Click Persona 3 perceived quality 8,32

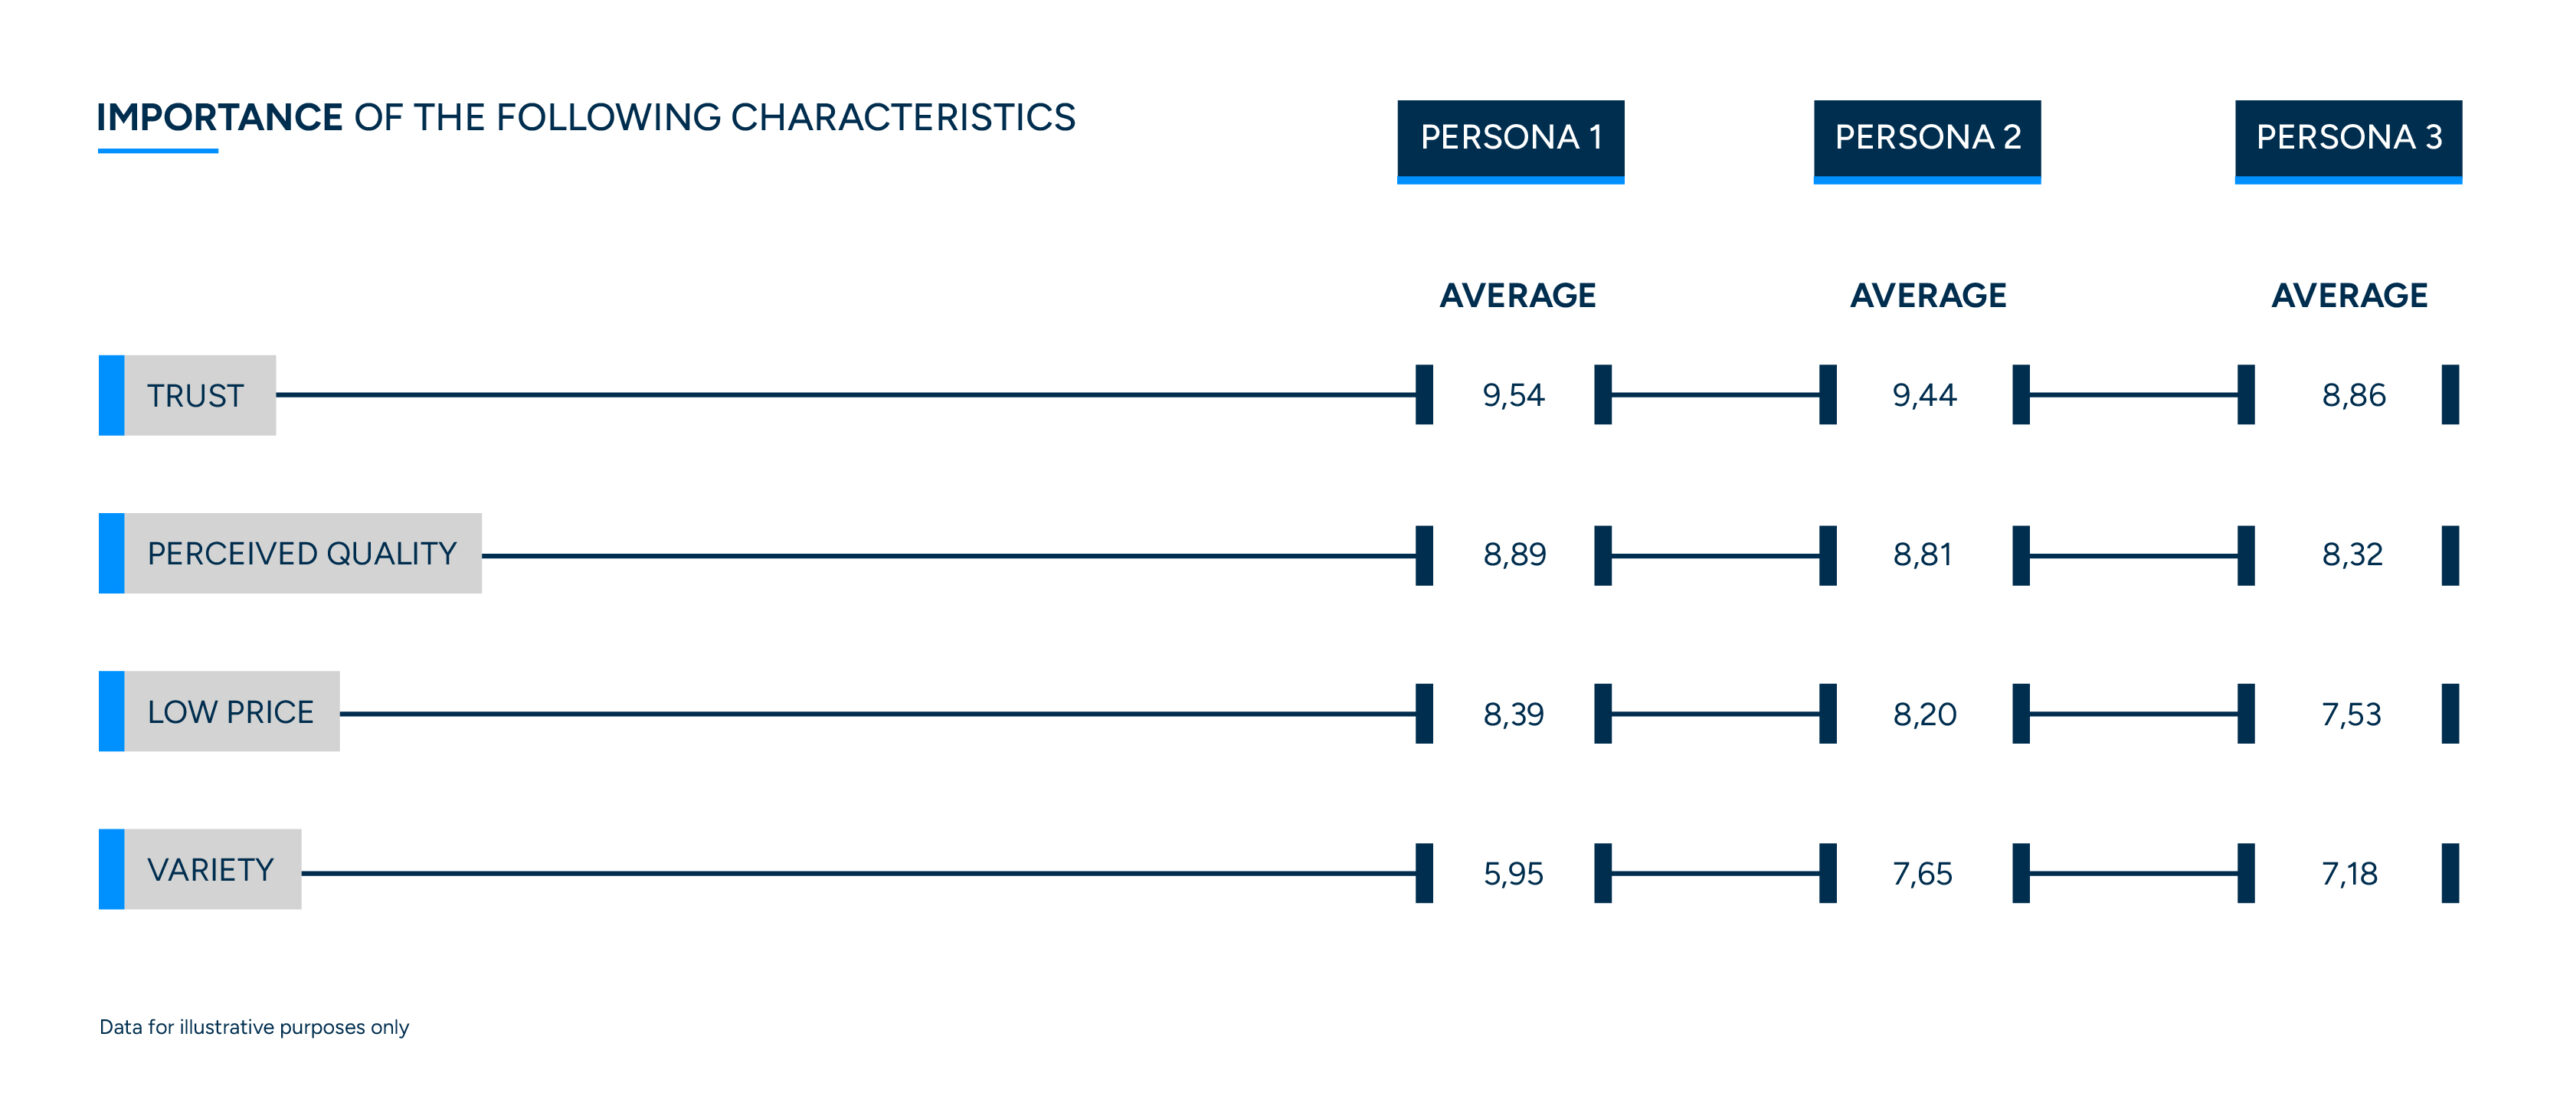pyautogui.click(x=2352, y=555)
